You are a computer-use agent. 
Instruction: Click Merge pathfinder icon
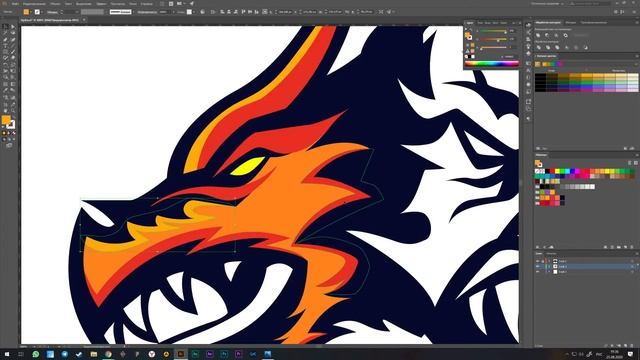[x=557, y=48]
